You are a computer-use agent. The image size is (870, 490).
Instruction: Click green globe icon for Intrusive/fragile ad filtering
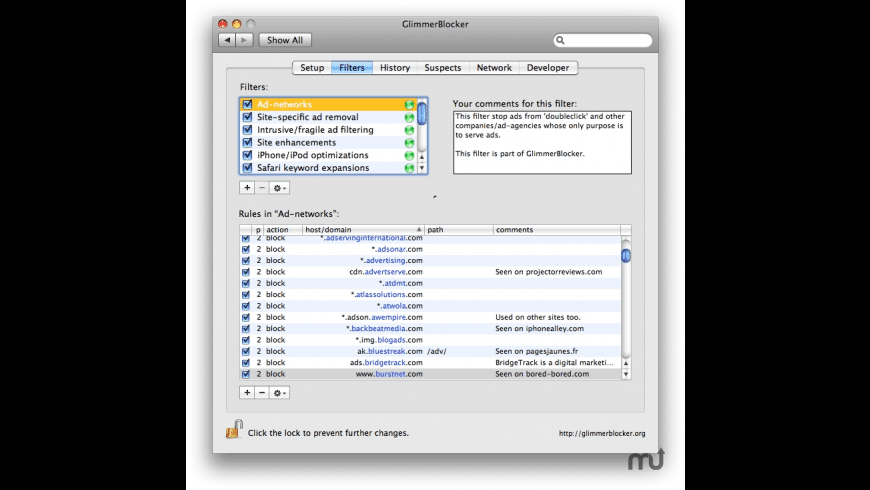click(409, 130)
